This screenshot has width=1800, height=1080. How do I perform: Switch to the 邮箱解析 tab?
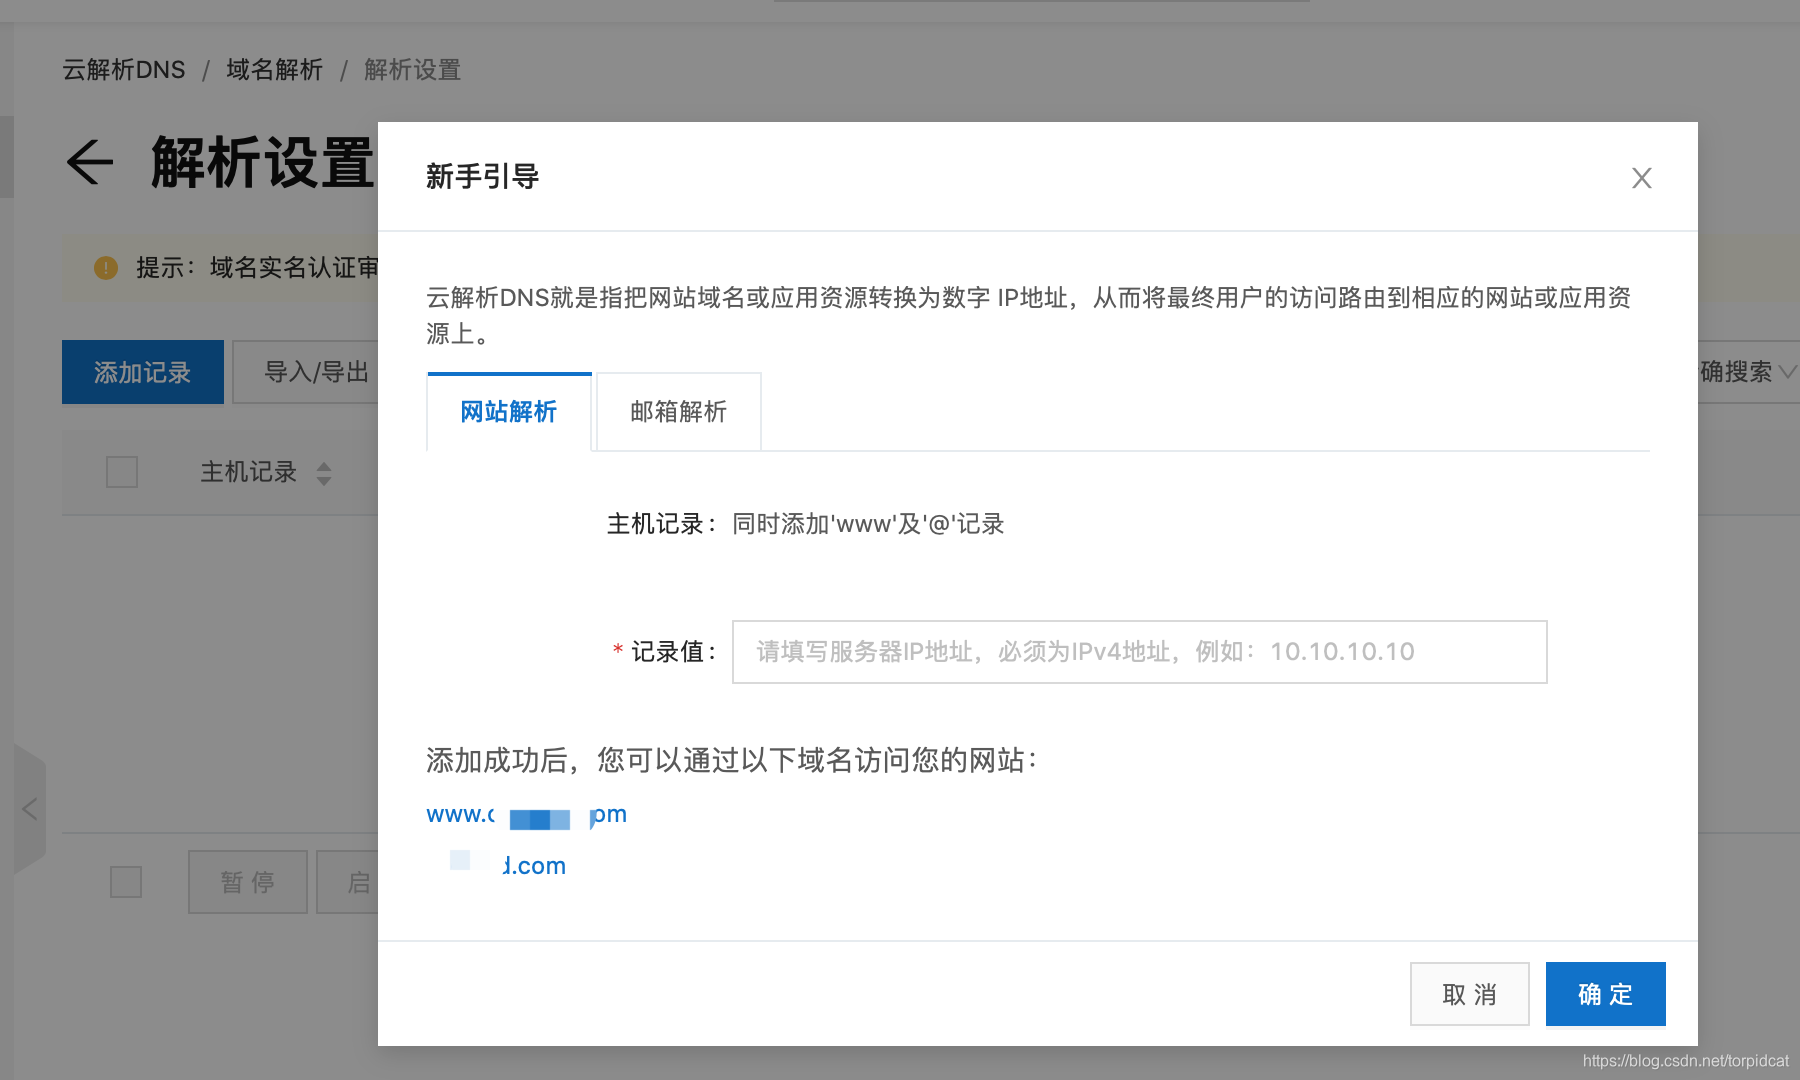tap(679, 412)
